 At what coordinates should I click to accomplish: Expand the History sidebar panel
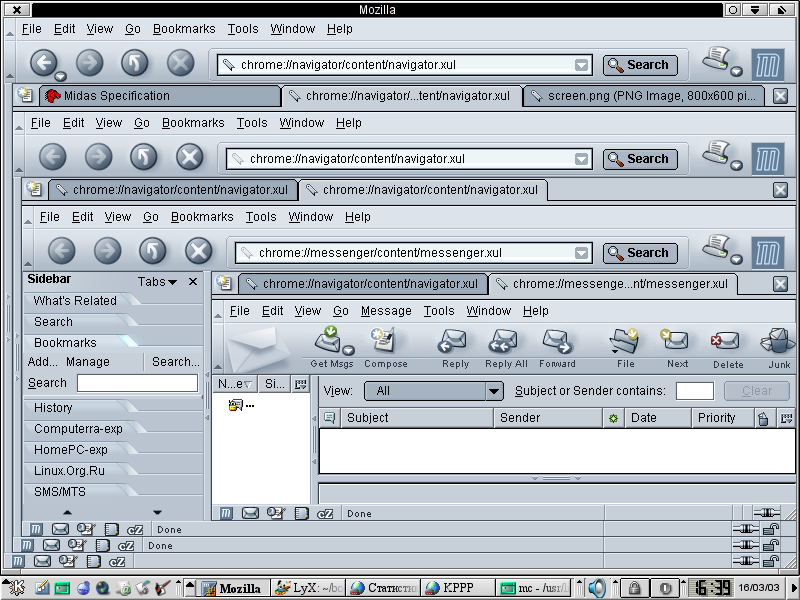[x=53, y=408]
